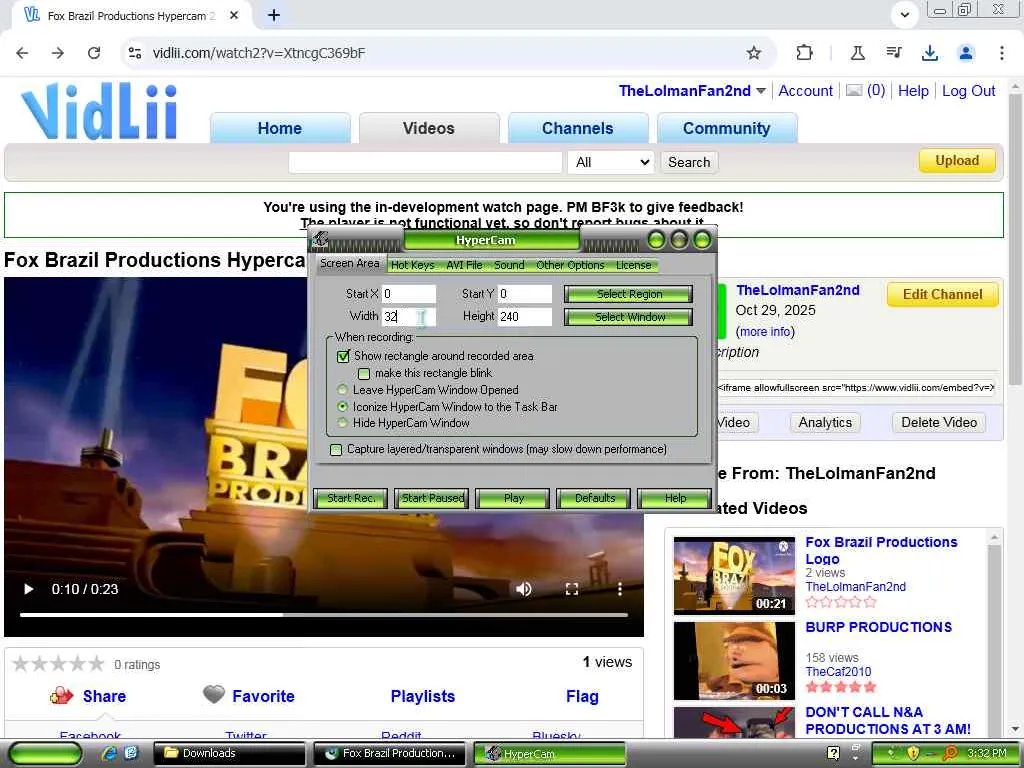This screenshot has height=768, width=1024.
Task: Toggle Show rectangle around recorded area
Action: click(x=344, y=357)
